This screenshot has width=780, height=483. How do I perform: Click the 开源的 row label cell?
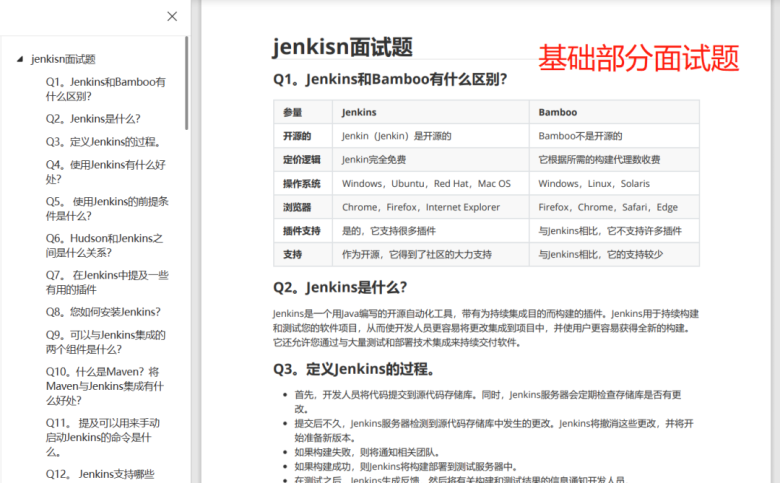[x=303, y=136]
